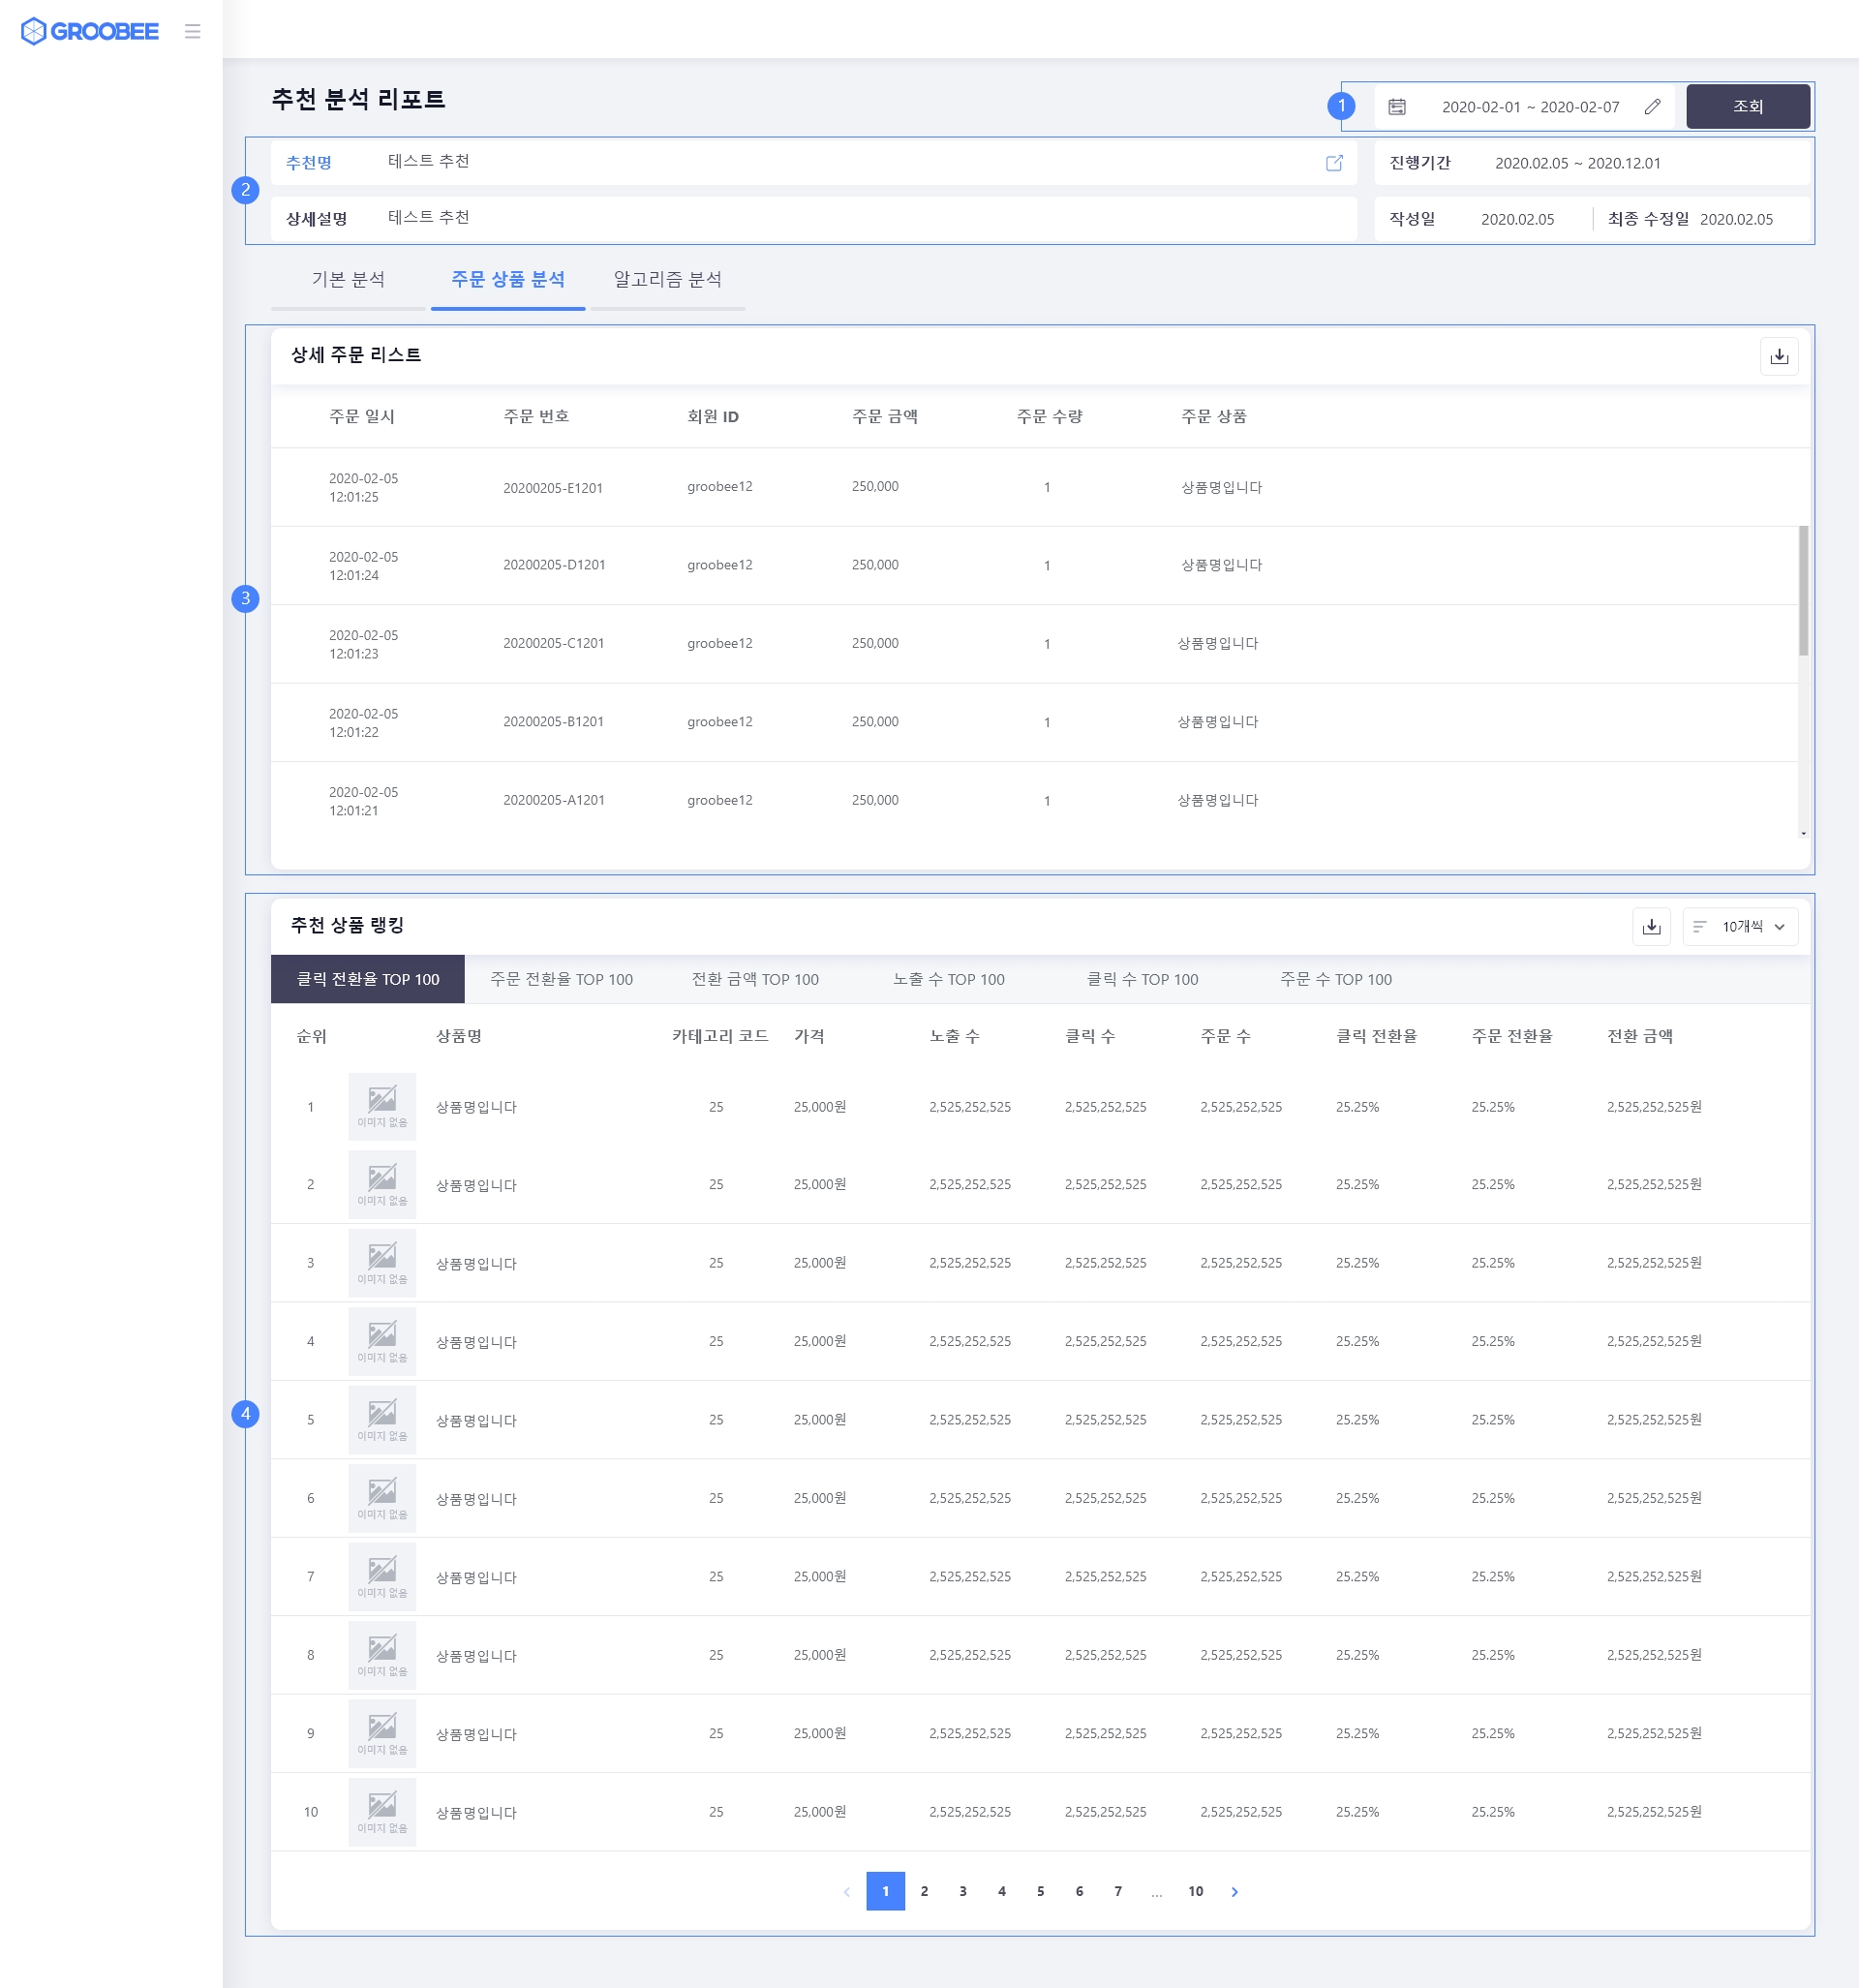1859x1988 pixels.
Task: Toggle the hamburger sidebar menu icon
Action: [x=193, y=31]
